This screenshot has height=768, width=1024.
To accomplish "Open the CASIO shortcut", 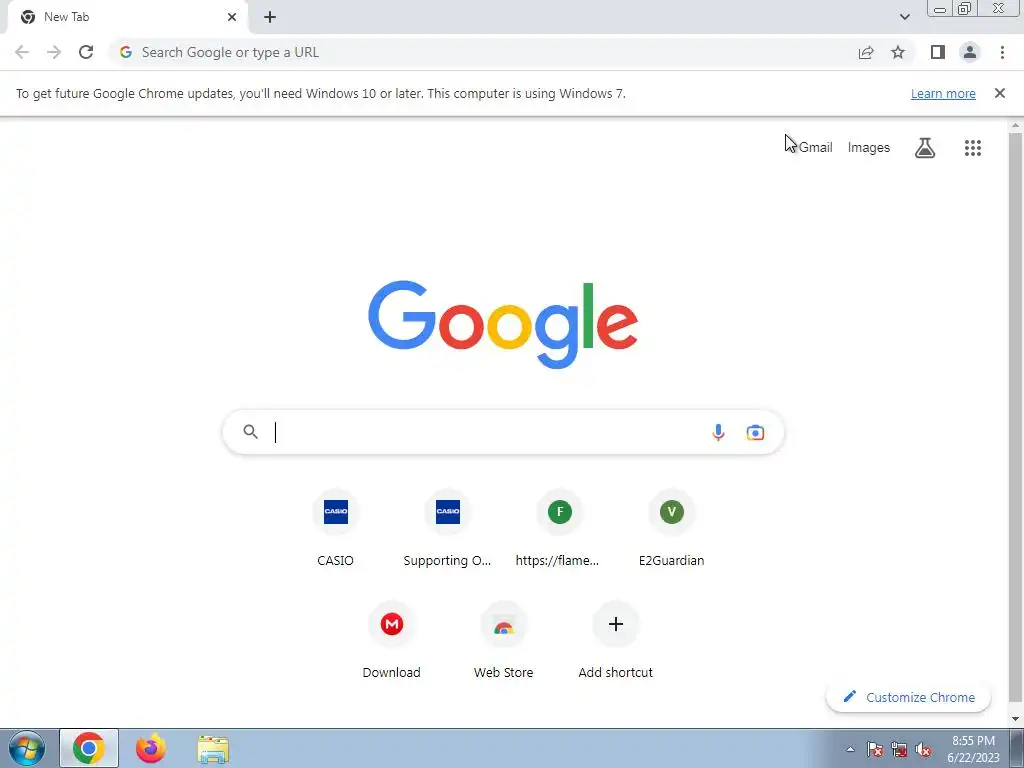I will pos(336,529).
